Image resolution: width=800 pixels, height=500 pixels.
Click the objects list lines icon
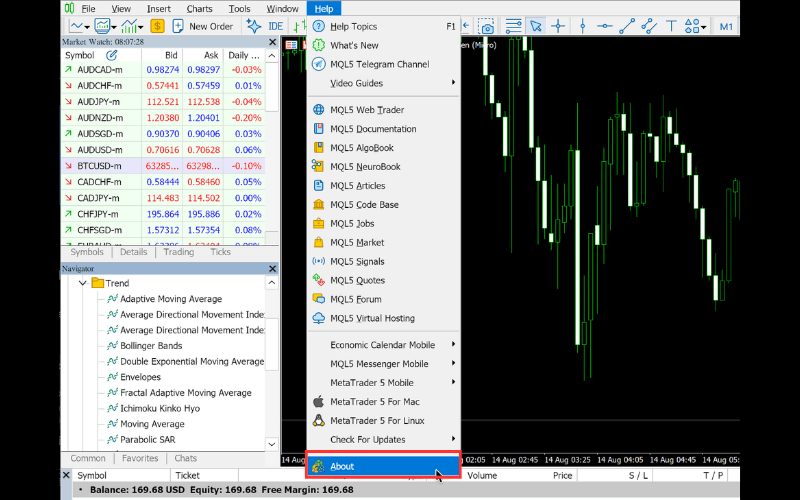point(513,26)
